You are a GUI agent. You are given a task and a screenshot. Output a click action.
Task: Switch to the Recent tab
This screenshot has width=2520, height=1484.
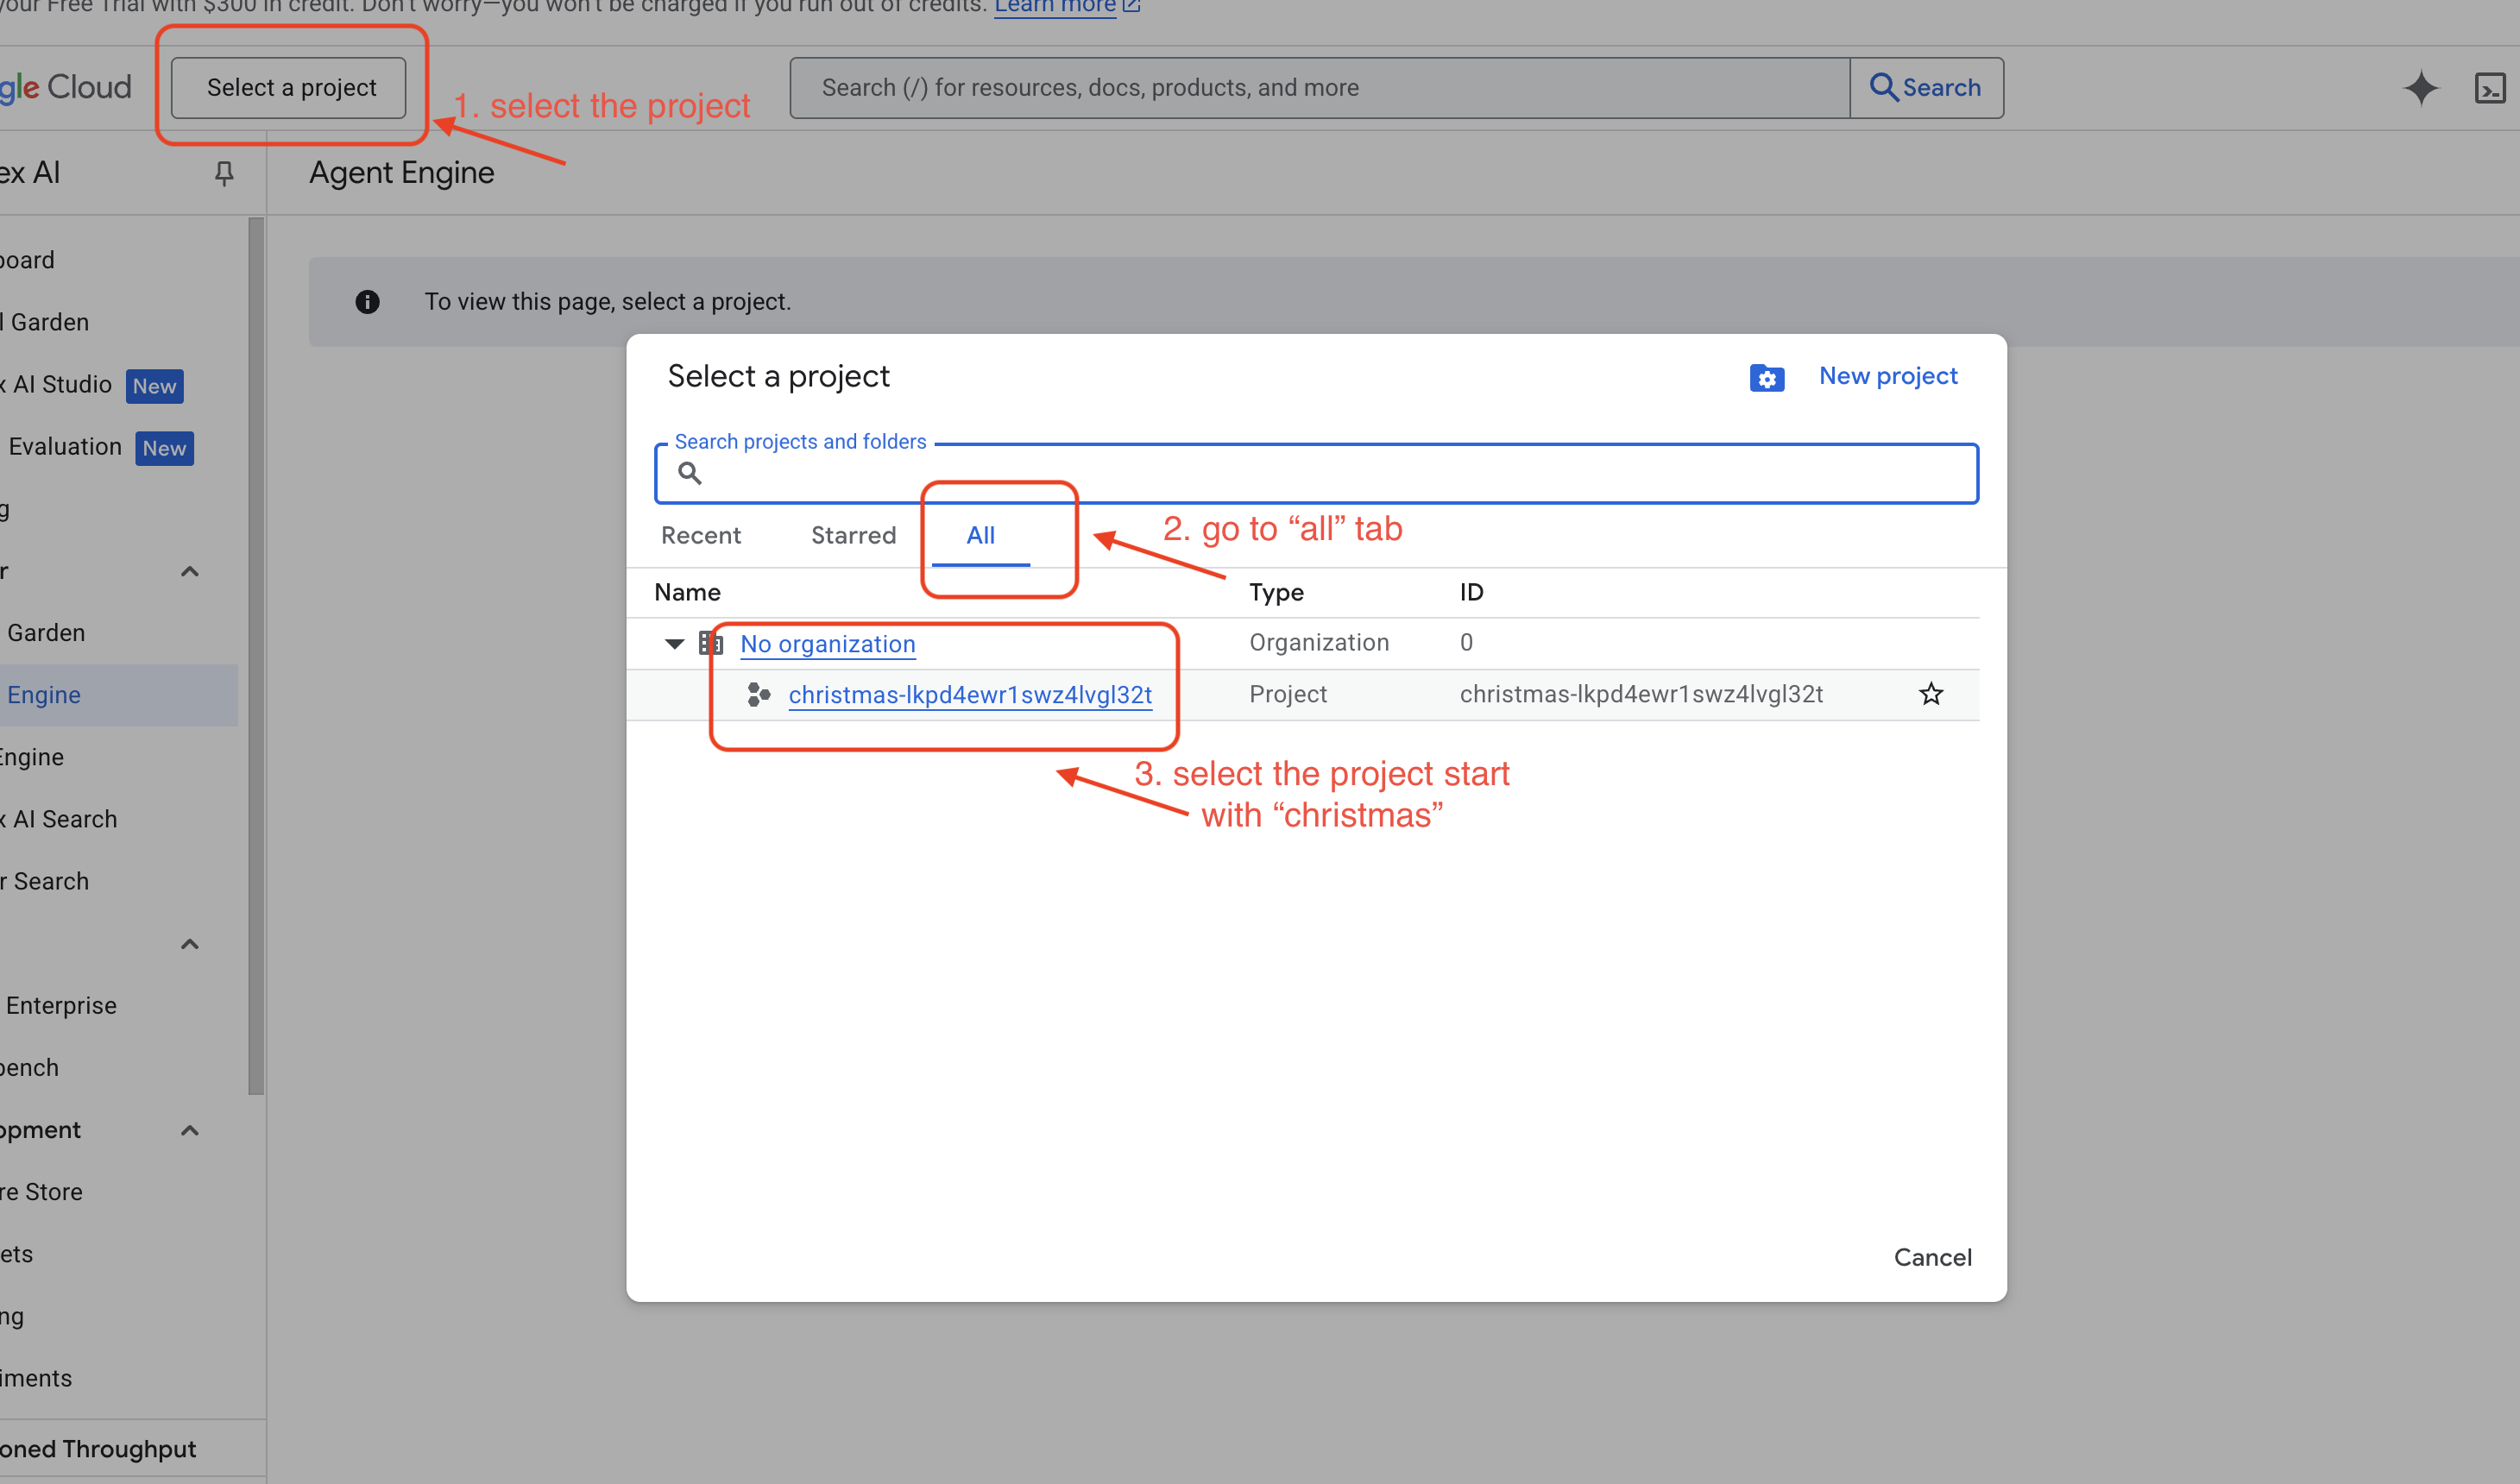pyautogui.click(x=700, y=535)
